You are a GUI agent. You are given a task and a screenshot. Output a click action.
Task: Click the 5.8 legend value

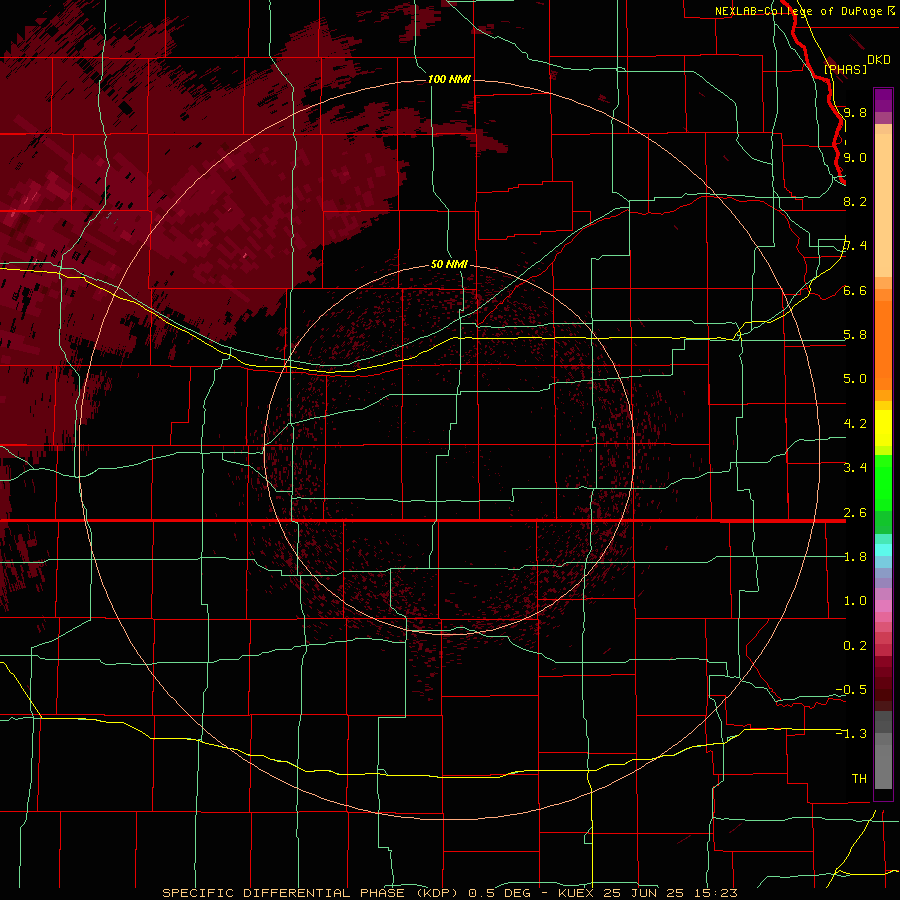point(855,335)
